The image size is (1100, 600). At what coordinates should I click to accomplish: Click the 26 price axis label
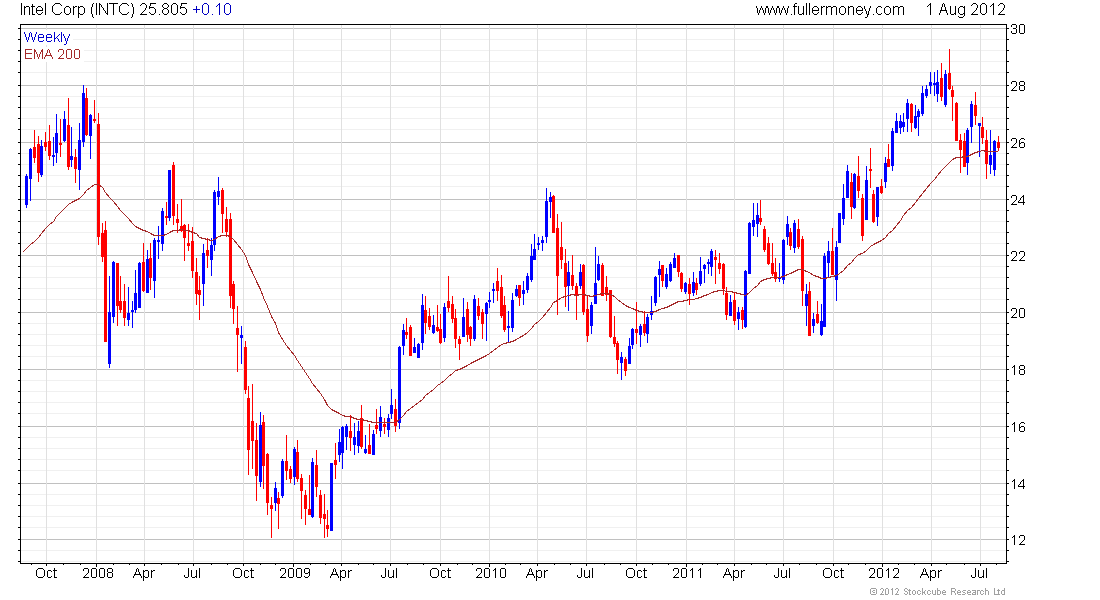click(1017, 143)
